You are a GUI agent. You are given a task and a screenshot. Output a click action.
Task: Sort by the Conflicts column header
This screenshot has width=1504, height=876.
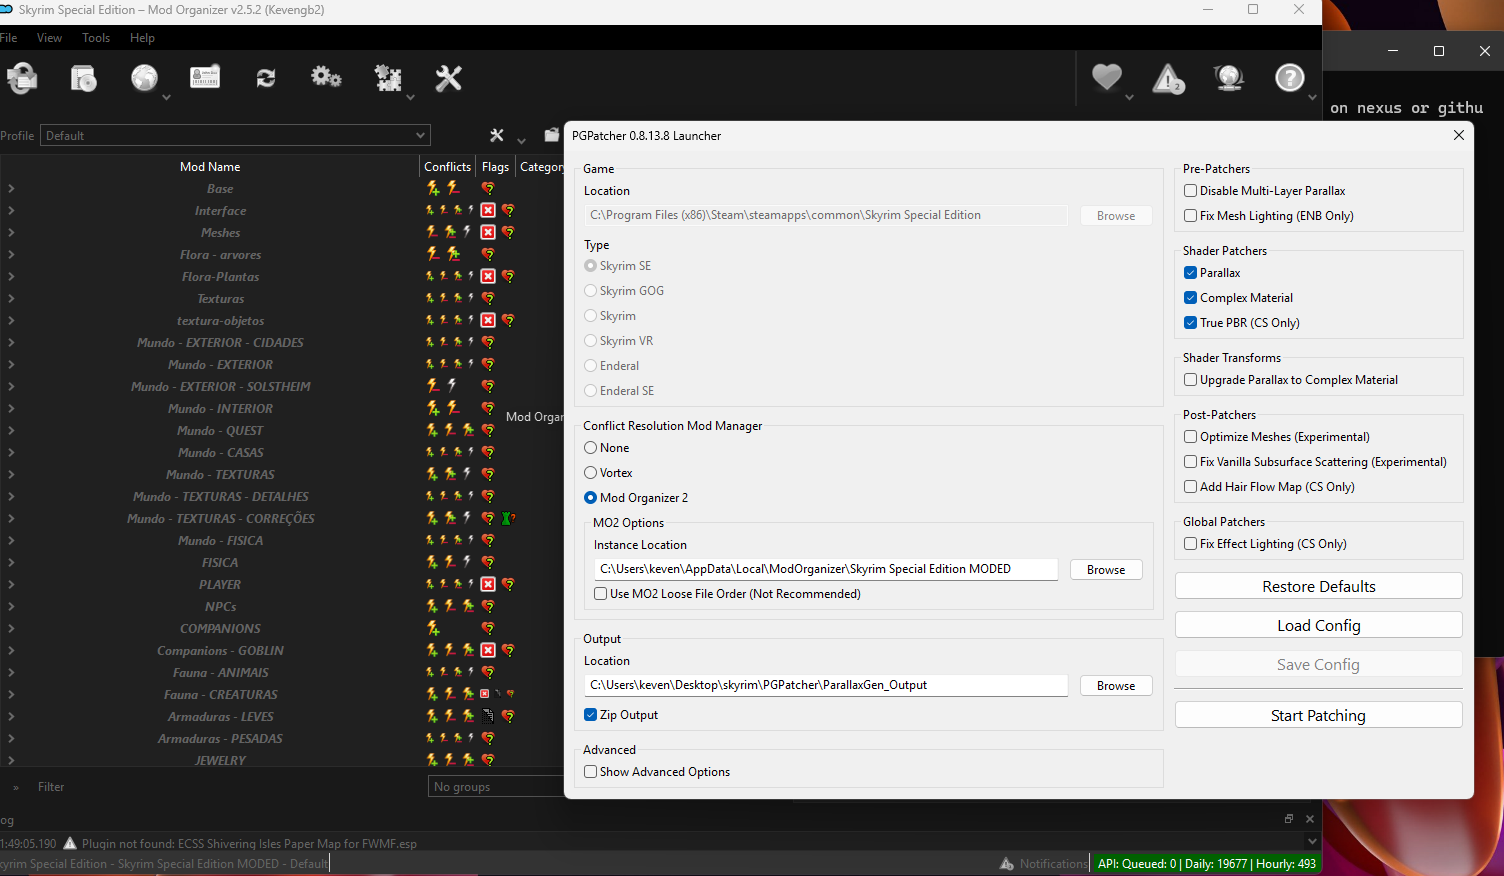pyautogui.click(x=447, y=167)
